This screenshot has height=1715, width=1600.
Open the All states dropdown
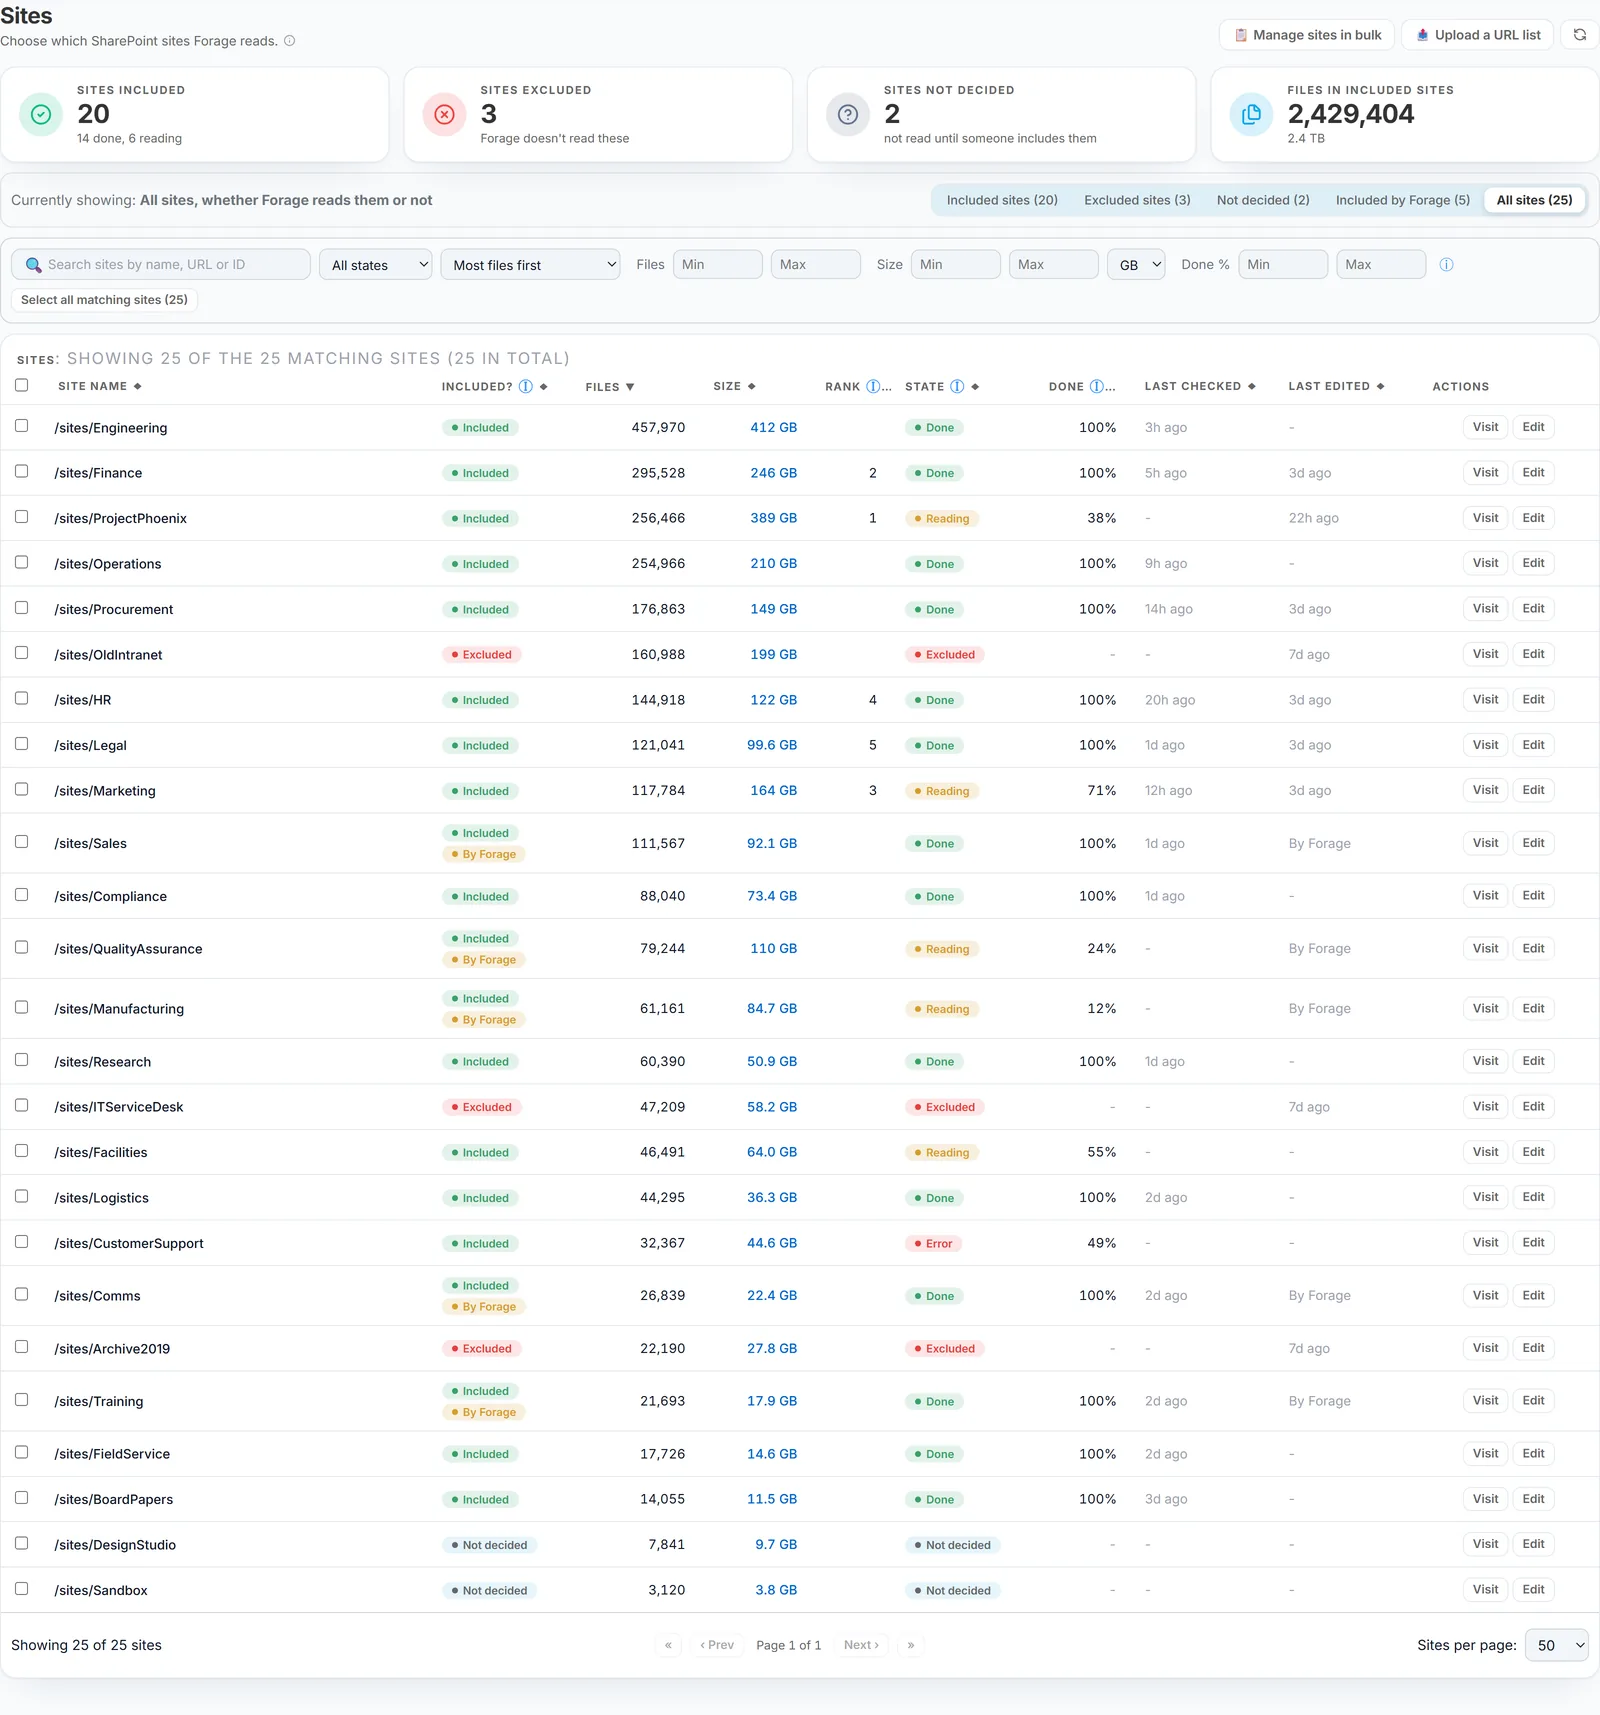(376, 265)
